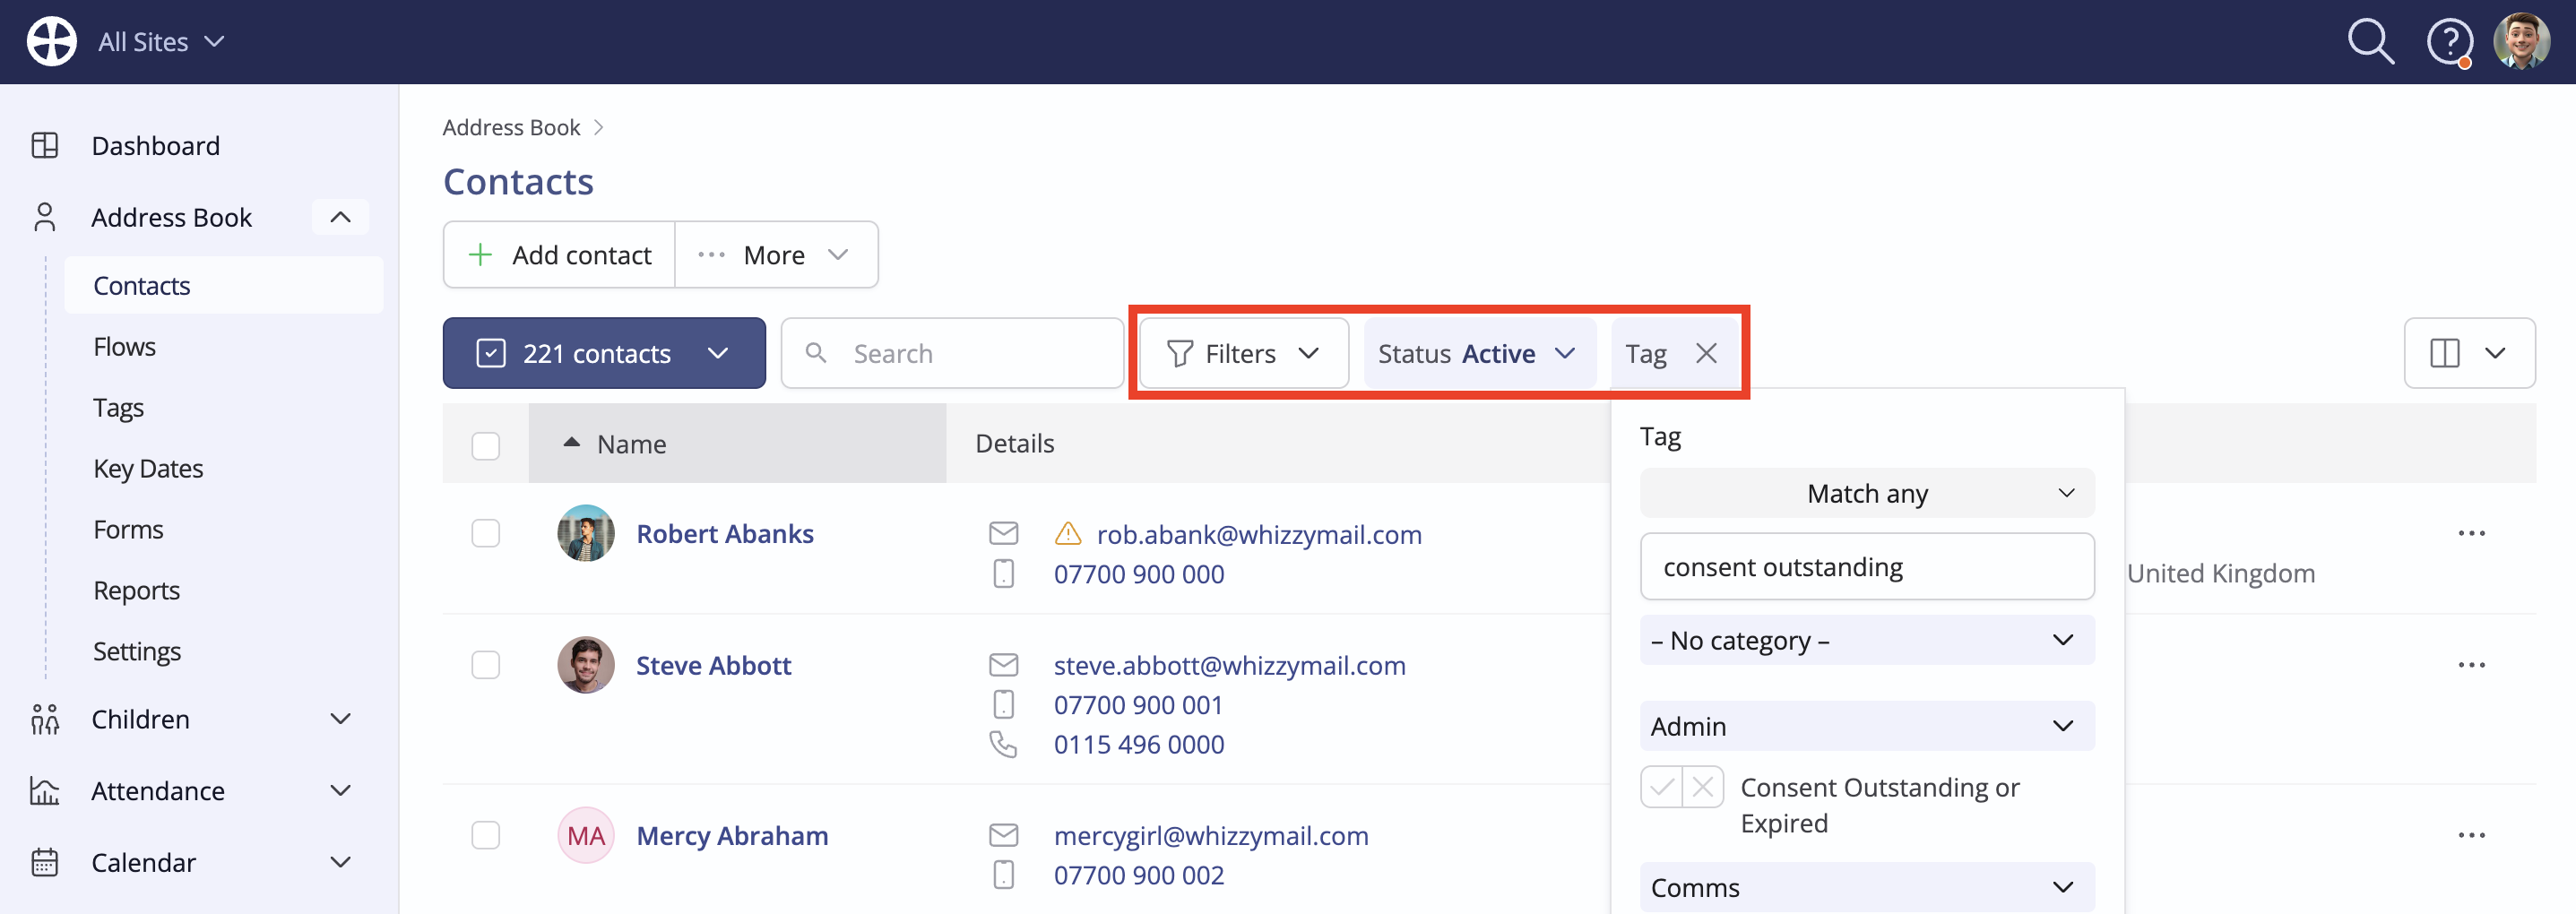This screenshot has height=914, width=2576.
Task: Click the envelope icon for Steve Abbott
Action: click(1003, 664)
